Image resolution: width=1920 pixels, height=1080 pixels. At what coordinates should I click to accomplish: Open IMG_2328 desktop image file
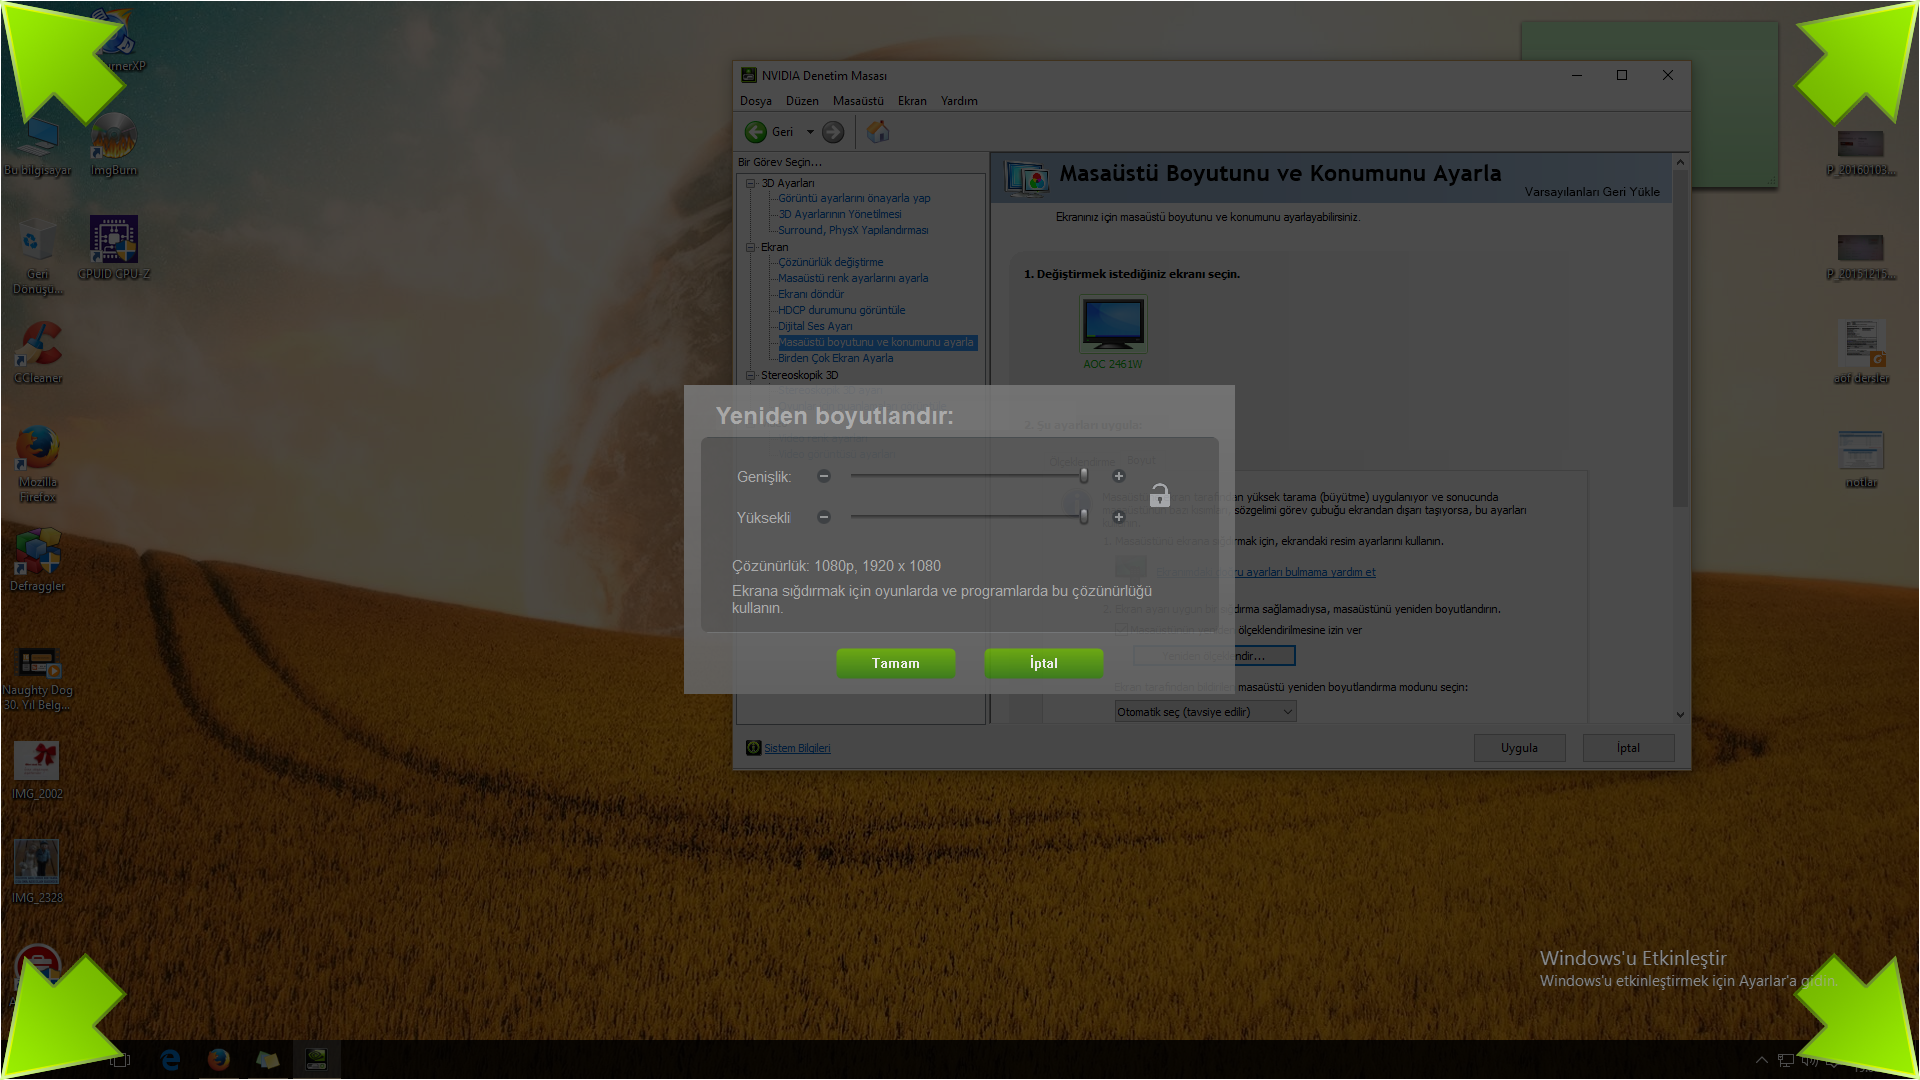pyautogui.click(x=38, y=872)
